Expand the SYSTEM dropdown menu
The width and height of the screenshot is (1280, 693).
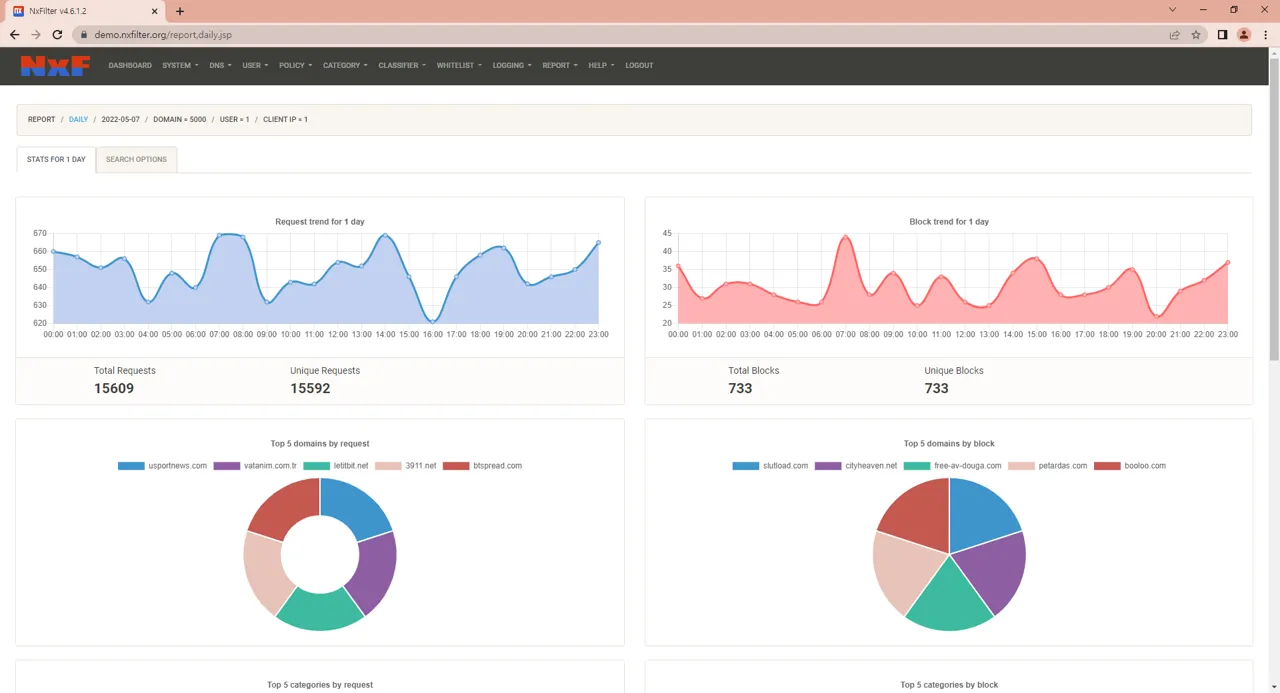click(x=179, y=66)
